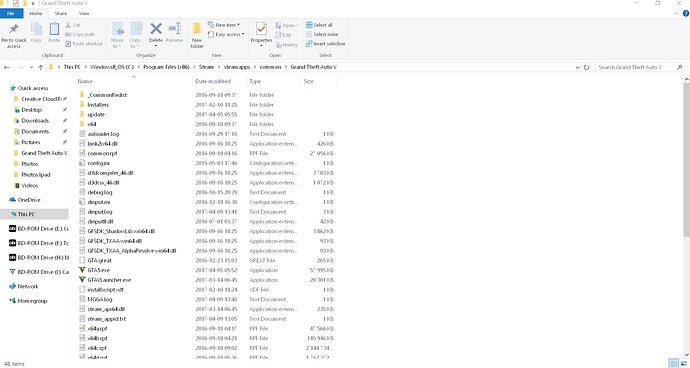Screen dimensions: 690x368
Task: Open the New item dropdown
Action: click(x=224, y=25)
